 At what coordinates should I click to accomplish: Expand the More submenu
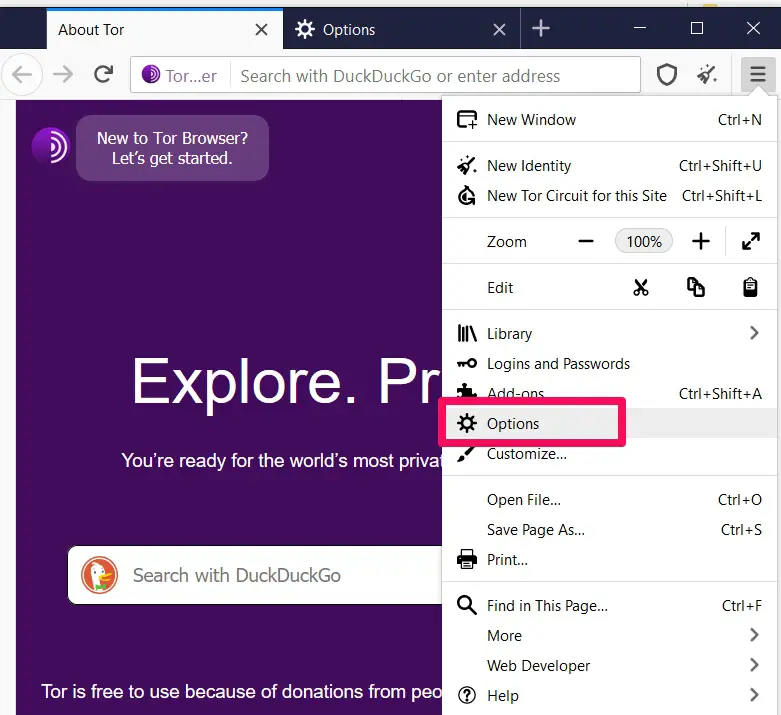(609, 636)
